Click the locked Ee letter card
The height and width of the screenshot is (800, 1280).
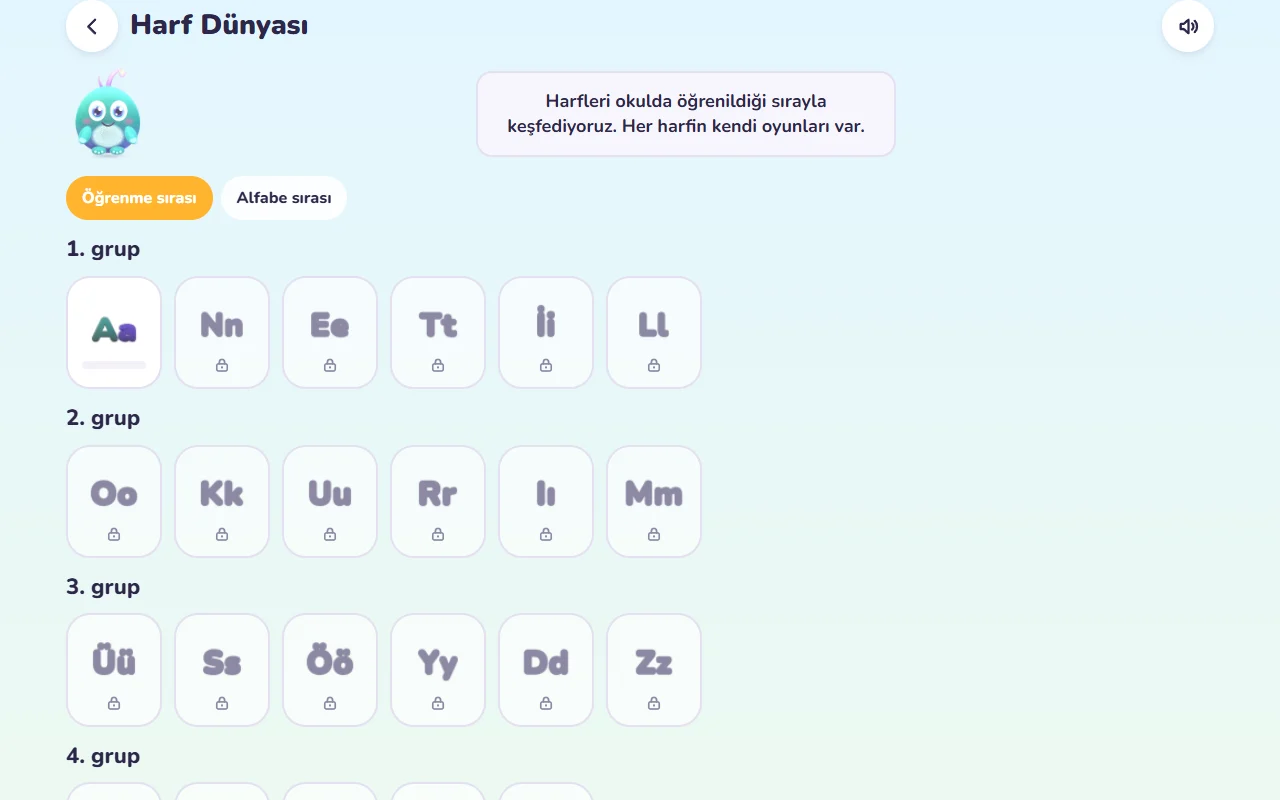point(330,332)
